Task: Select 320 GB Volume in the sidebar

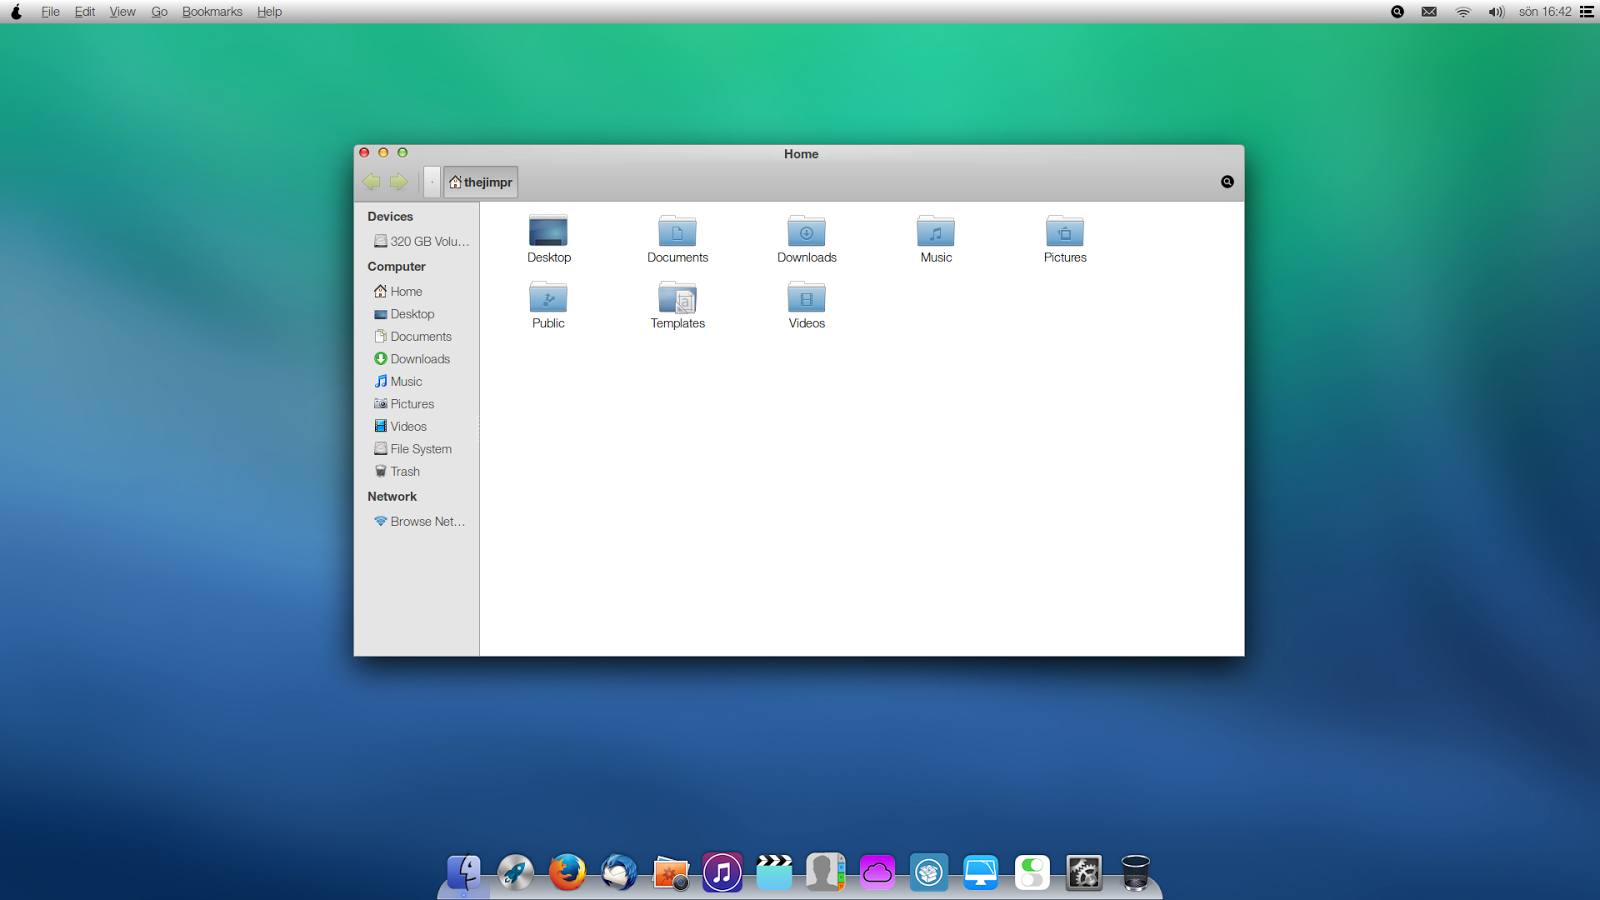Action: pos(420,241)
